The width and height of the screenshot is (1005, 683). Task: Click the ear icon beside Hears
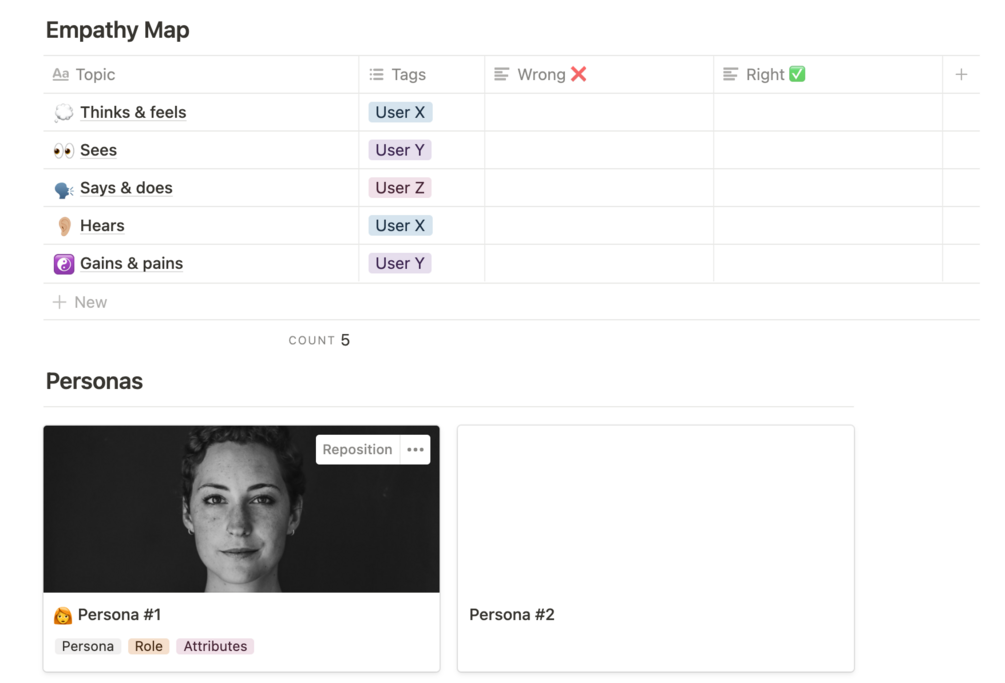[64, 227]
